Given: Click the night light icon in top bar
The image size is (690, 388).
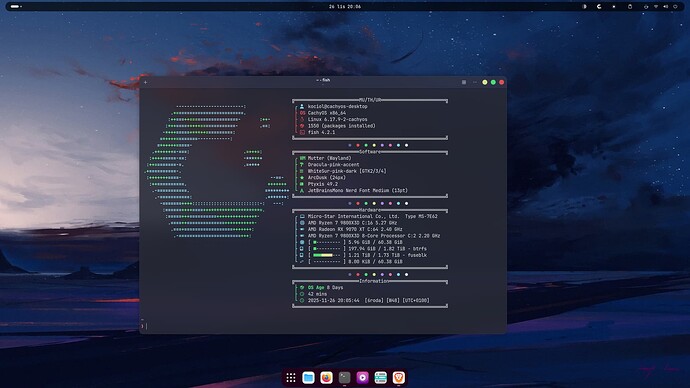Looking at the screenshot, I should tap(584, 7).
